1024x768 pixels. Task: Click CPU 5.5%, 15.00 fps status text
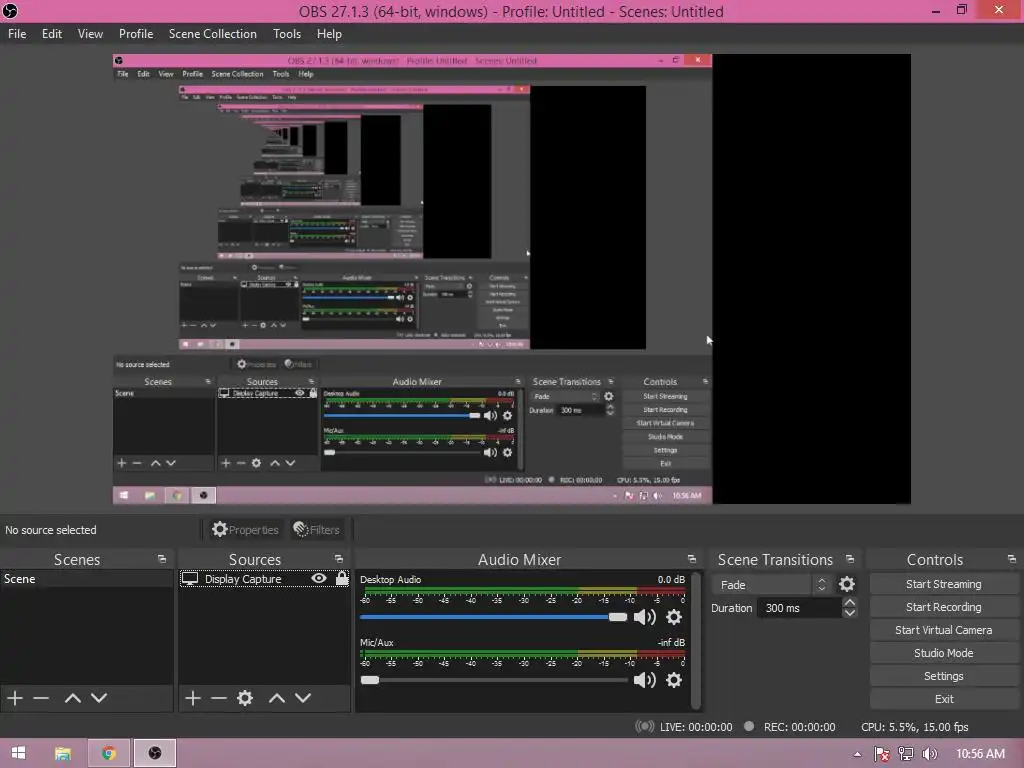[914, 727]
